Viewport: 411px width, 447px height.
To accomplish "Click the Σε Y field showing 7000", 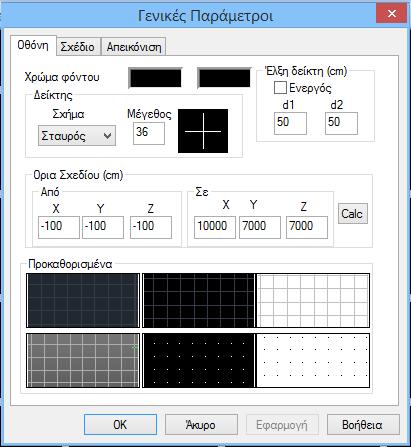I will 260,227.
